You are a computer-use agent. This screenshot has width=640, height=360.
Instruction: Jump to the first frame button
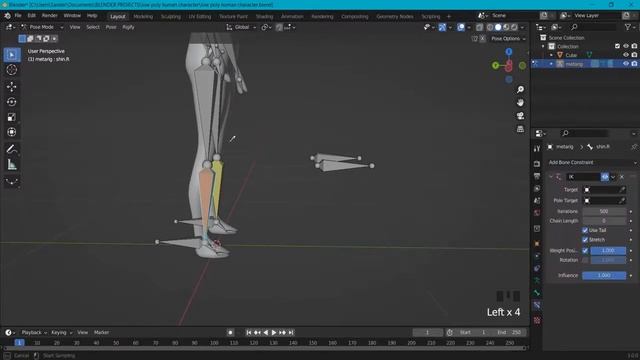[249, 333]
